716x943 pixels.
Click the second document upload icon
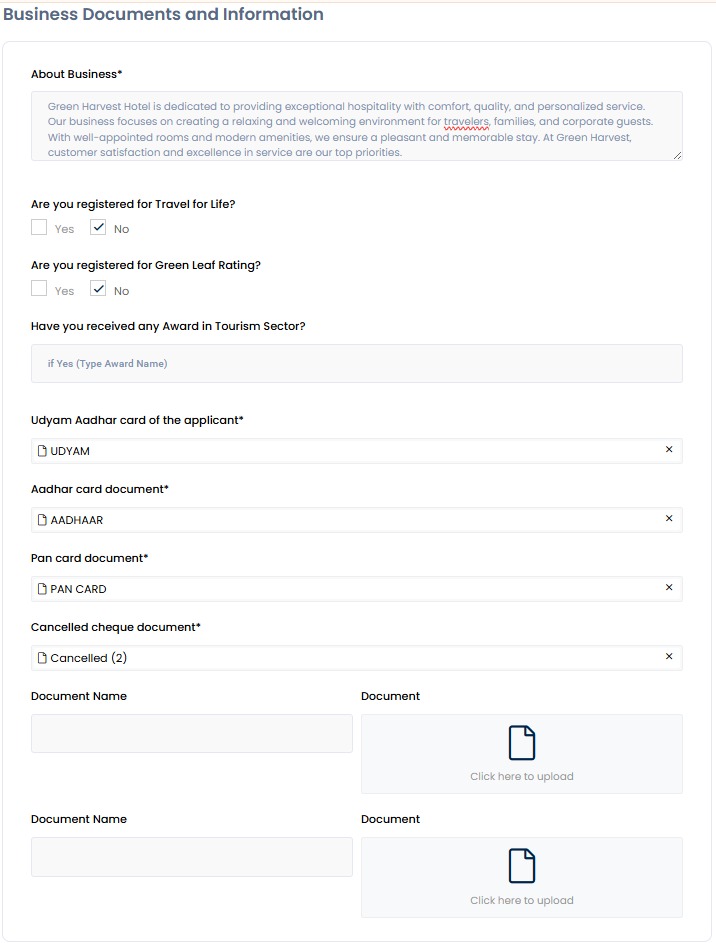click(522, 866)
